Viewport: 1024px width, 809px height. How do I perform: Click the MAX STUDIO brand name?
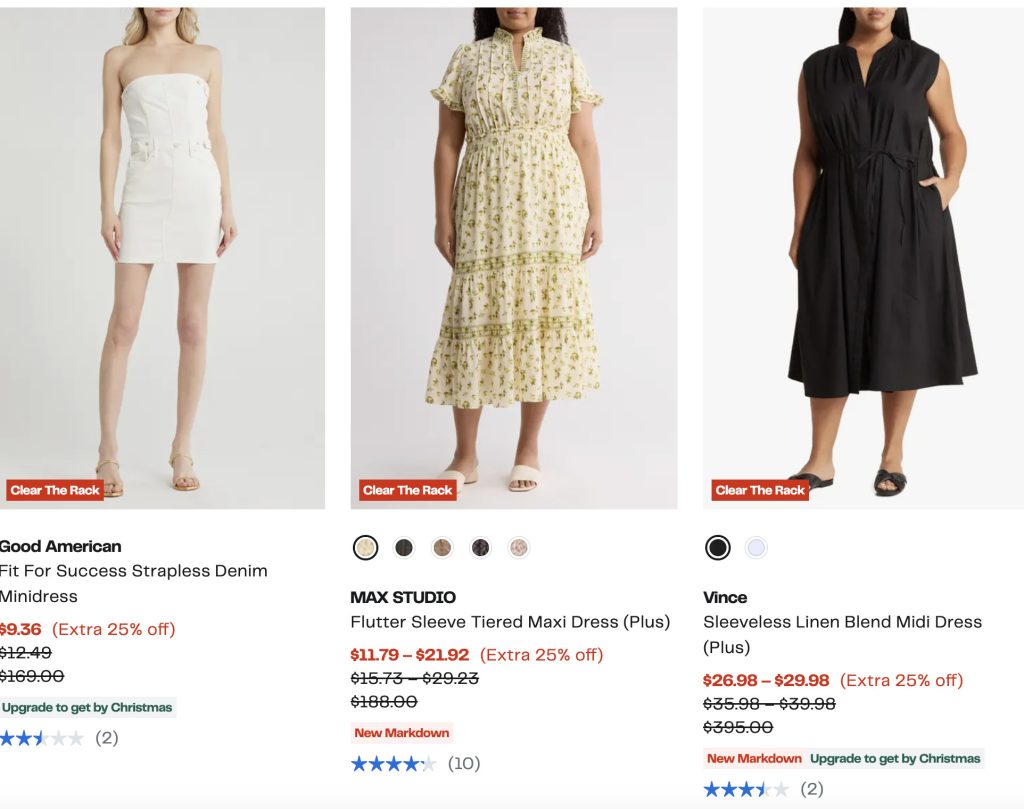pos(403,597)
